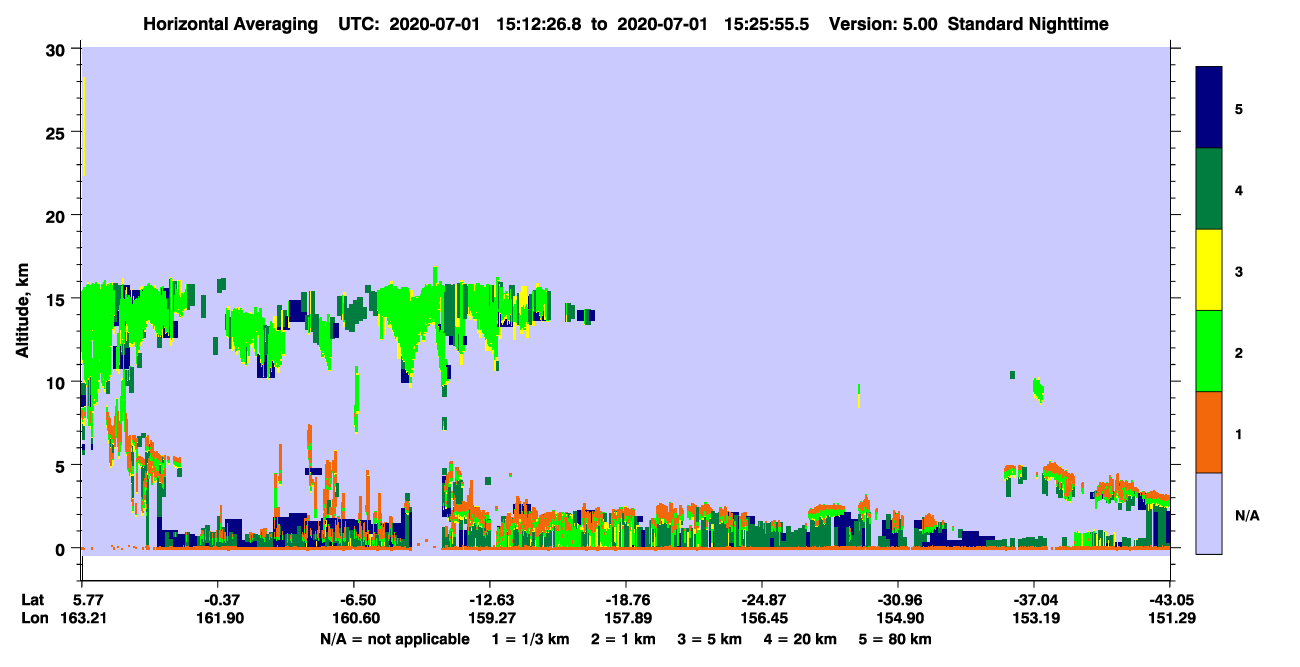This screenshot has height=667, width=1300.
Task: Click the lavender N/A colorbar segment
Action: point(1209,513)
